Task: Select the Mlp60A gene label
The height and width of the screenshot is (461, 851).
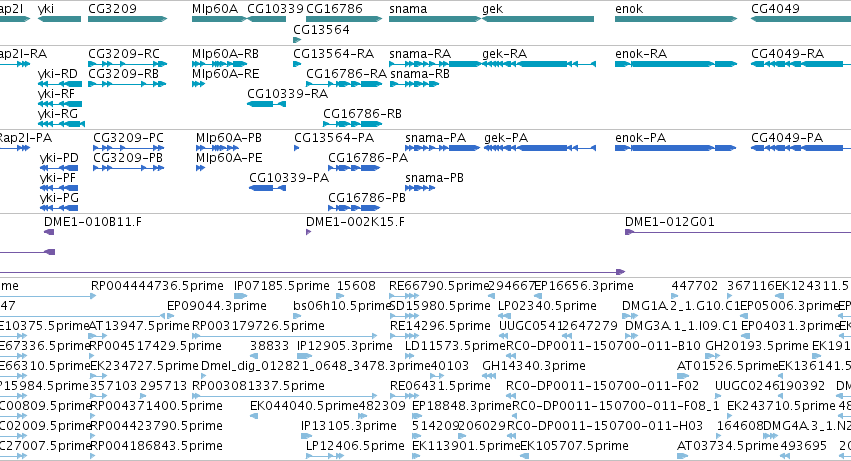Action: [x=215, y=9]
